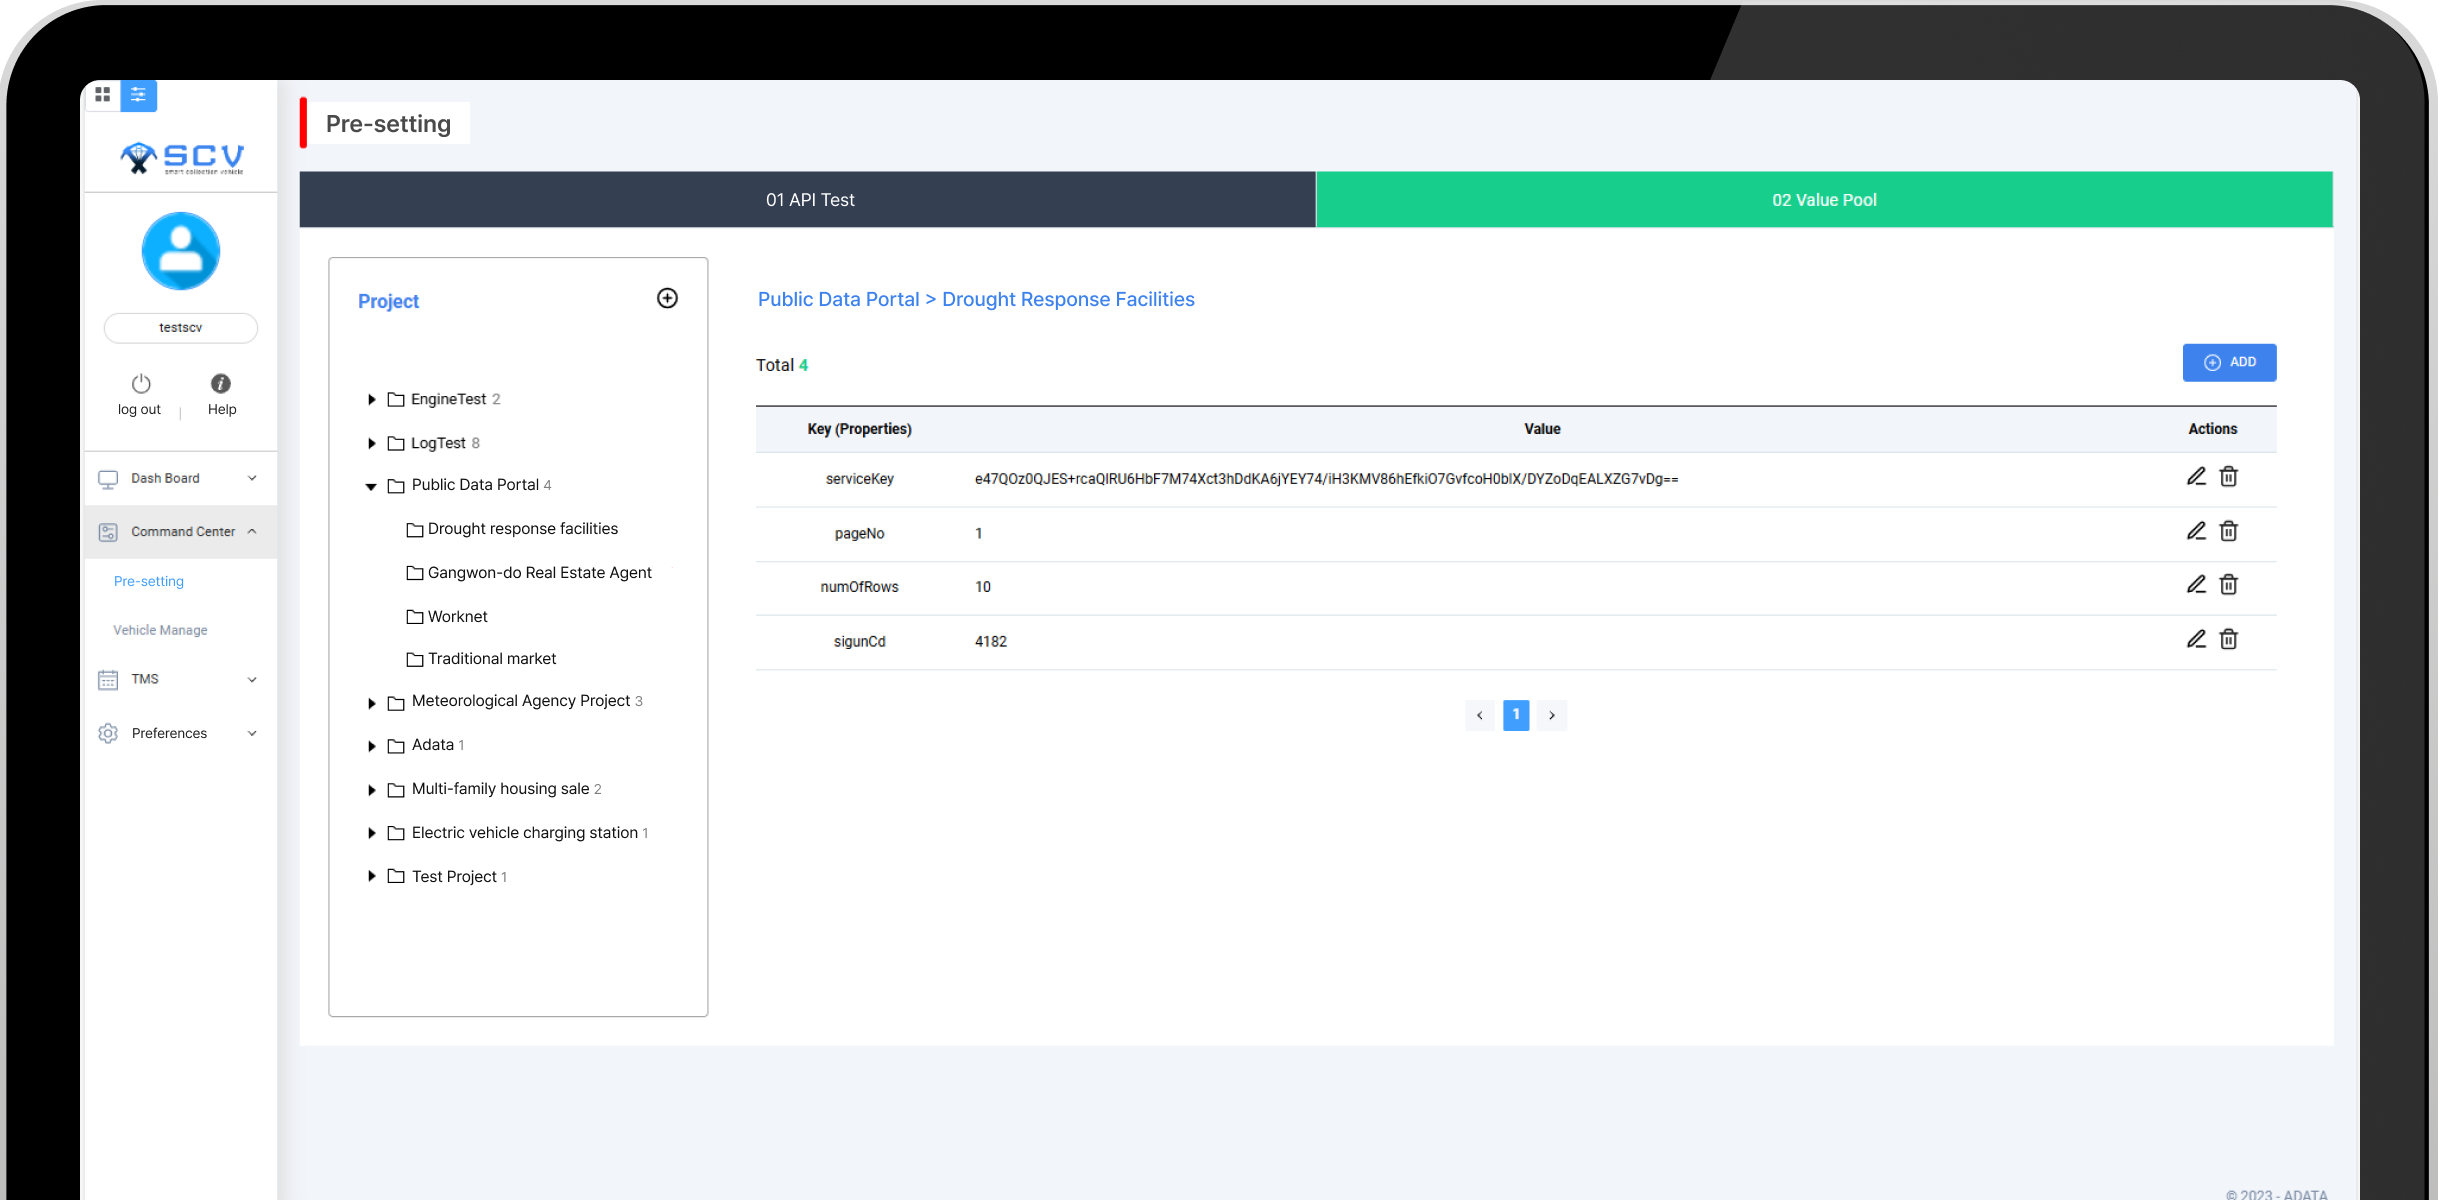Click the log out link

pos(139,409)
